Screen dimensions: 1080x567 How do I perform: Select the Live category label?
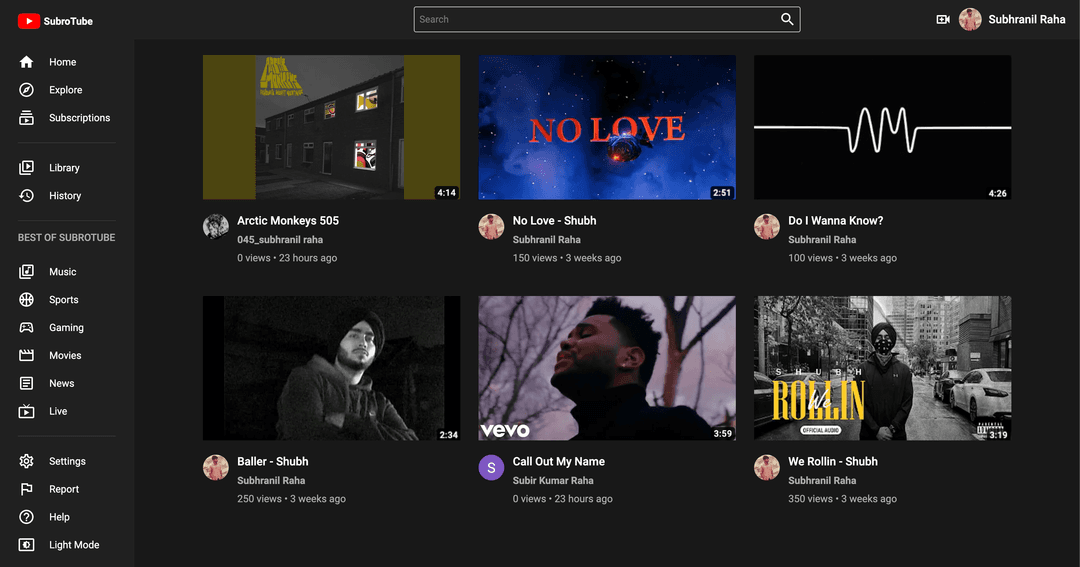(58, 411)
